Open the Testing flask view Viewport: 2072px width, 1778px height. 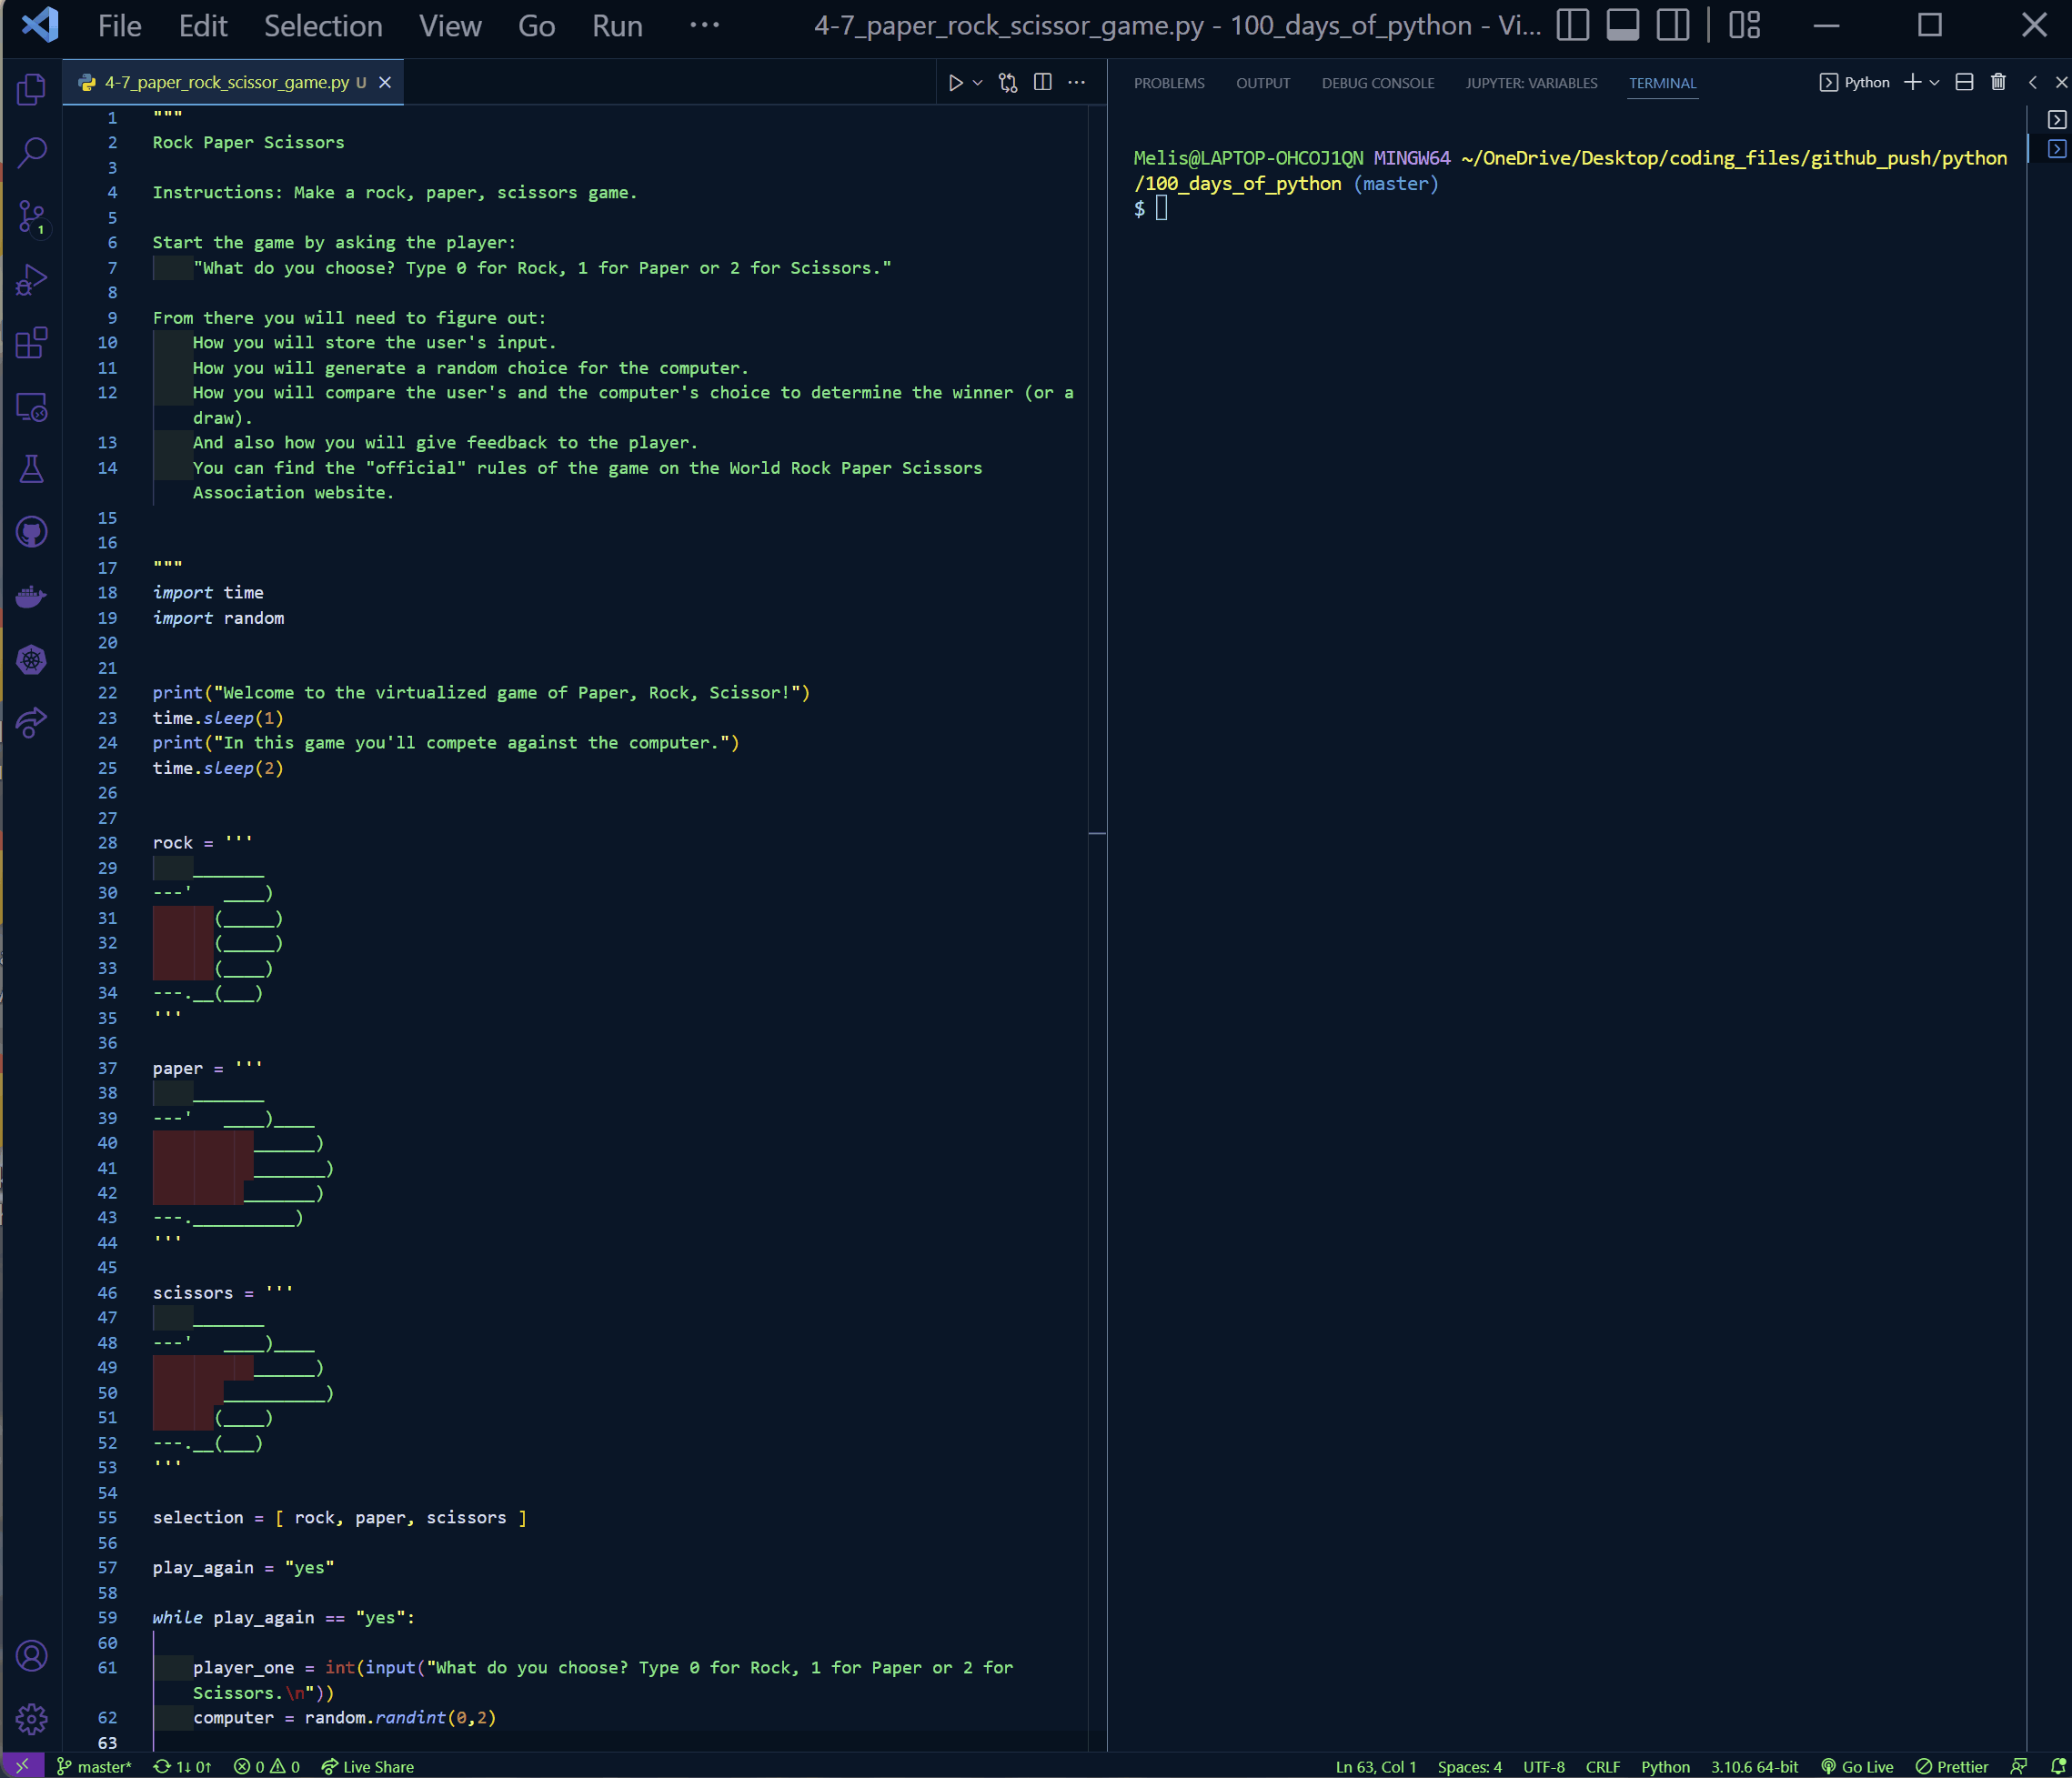(31, 469)
